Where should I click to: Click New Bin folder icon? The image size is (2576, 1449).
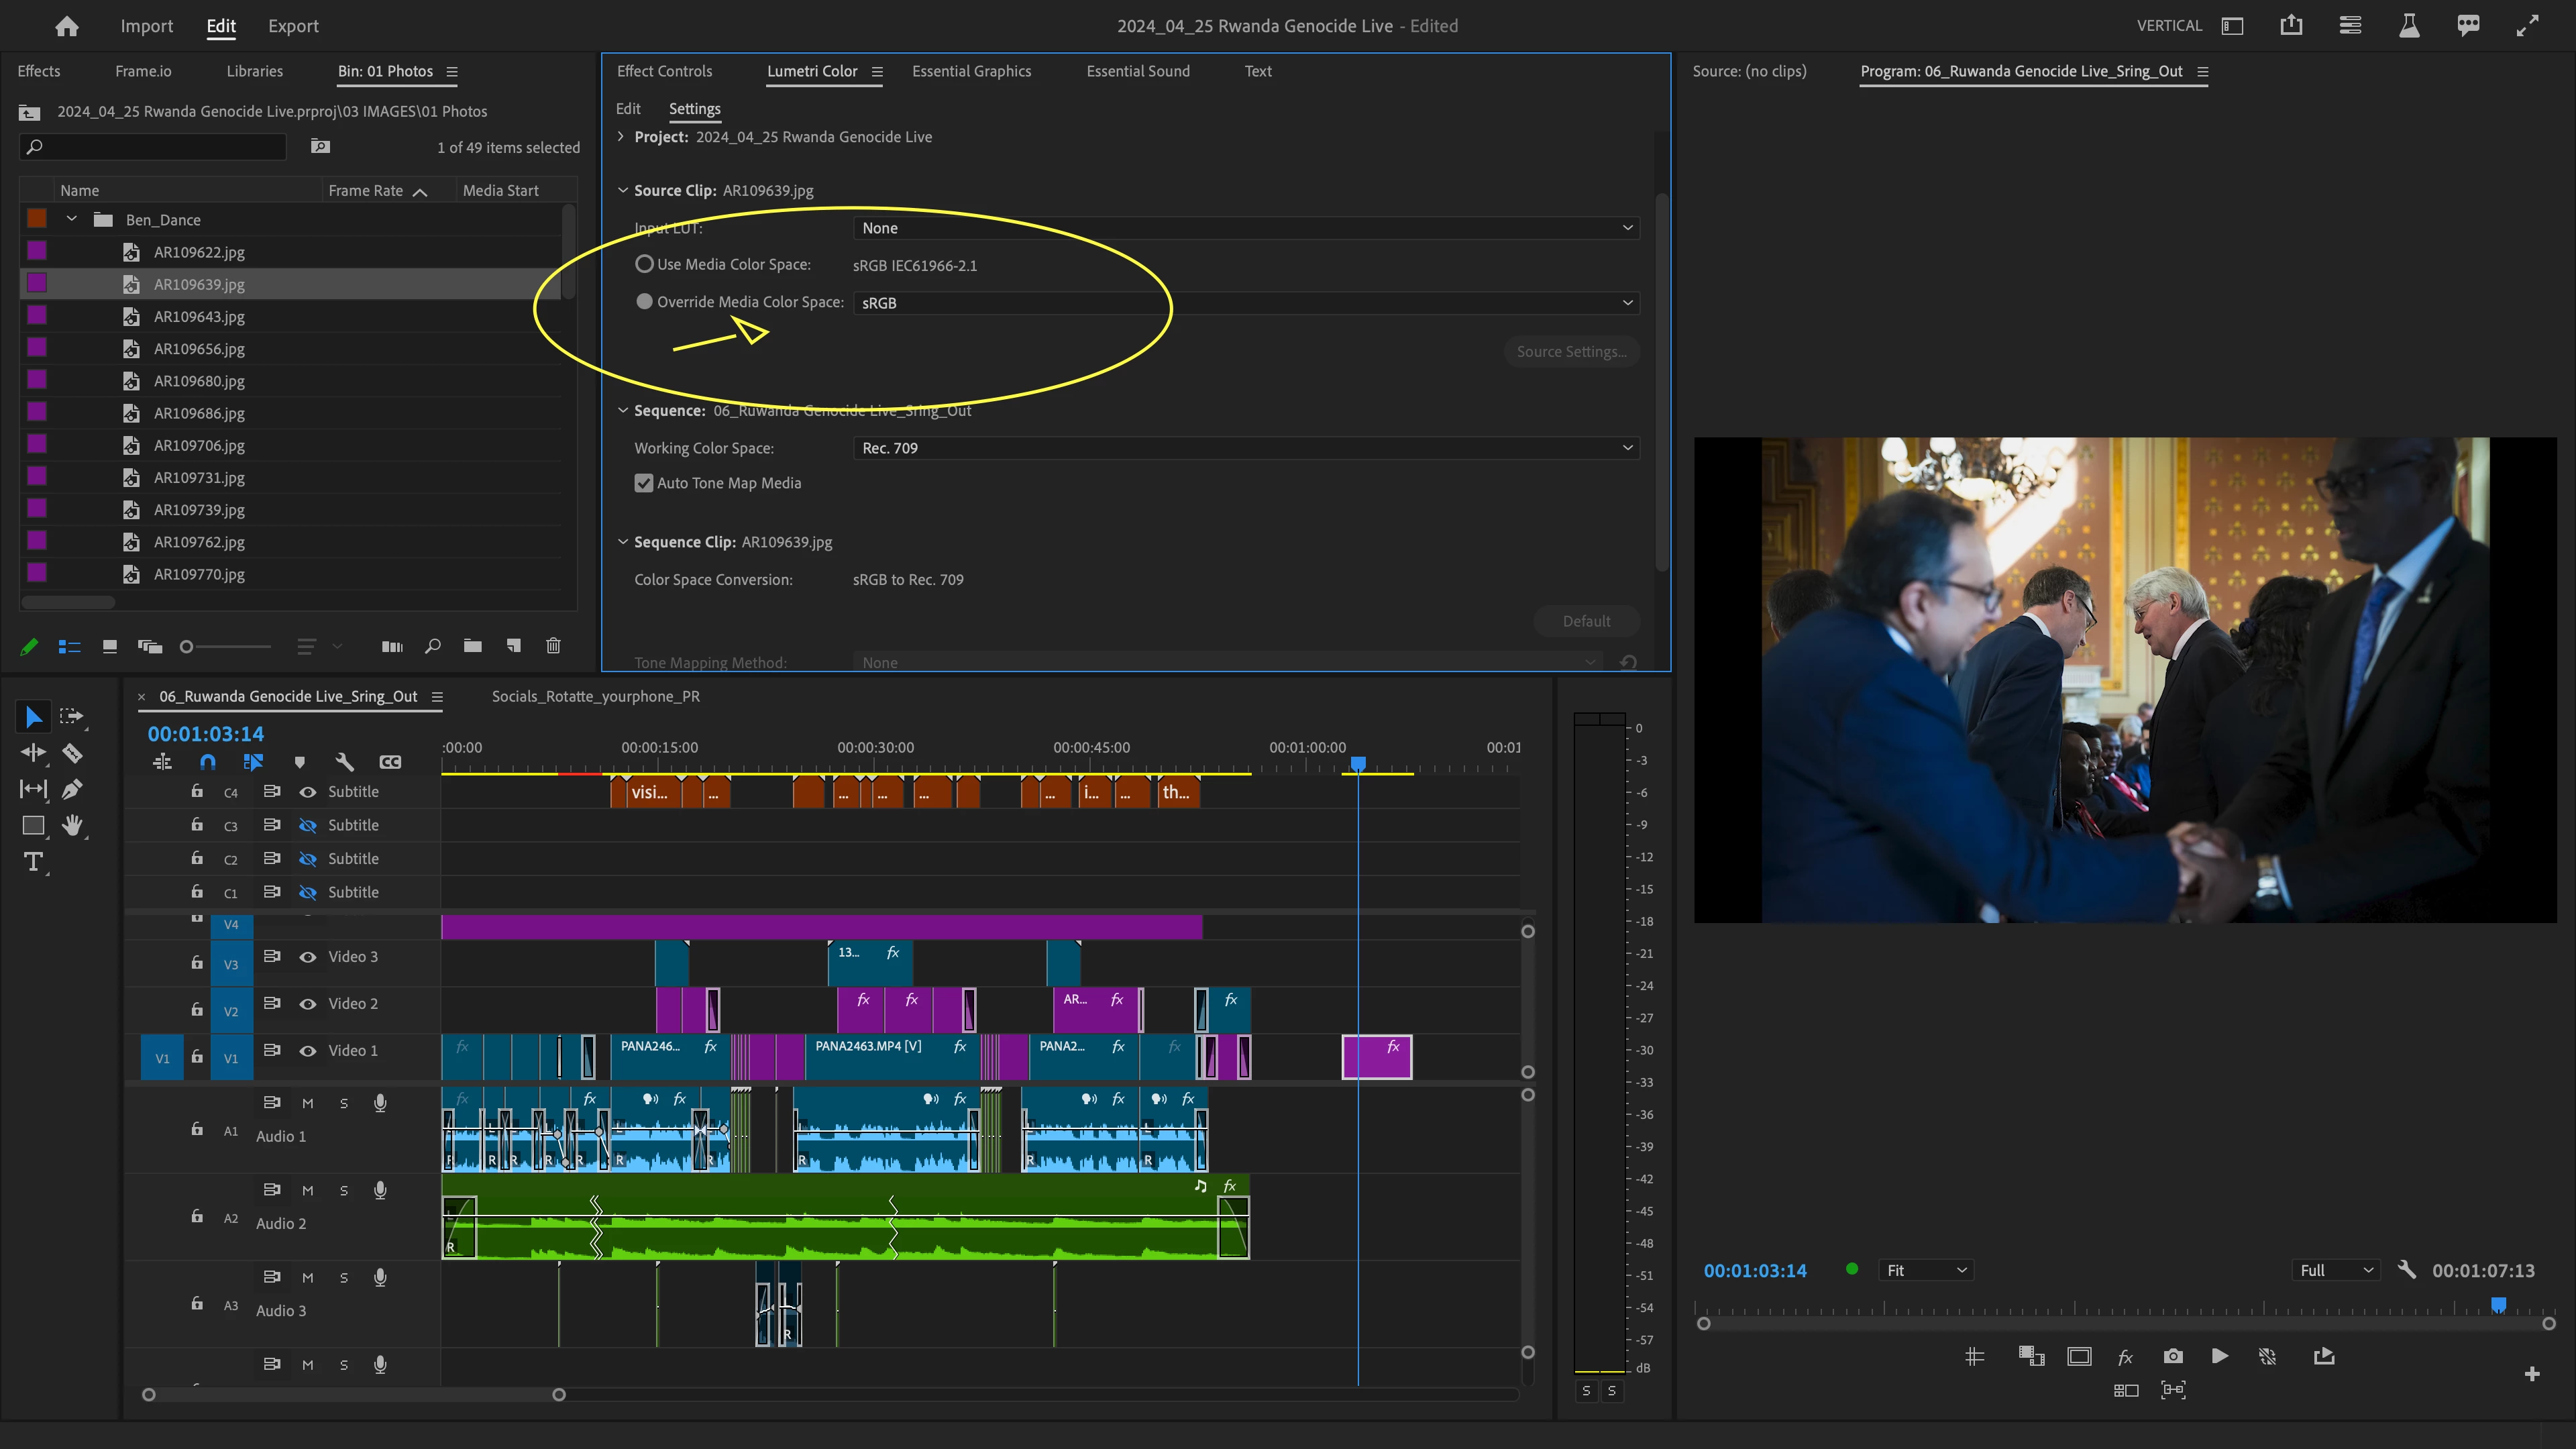(472, 646)
